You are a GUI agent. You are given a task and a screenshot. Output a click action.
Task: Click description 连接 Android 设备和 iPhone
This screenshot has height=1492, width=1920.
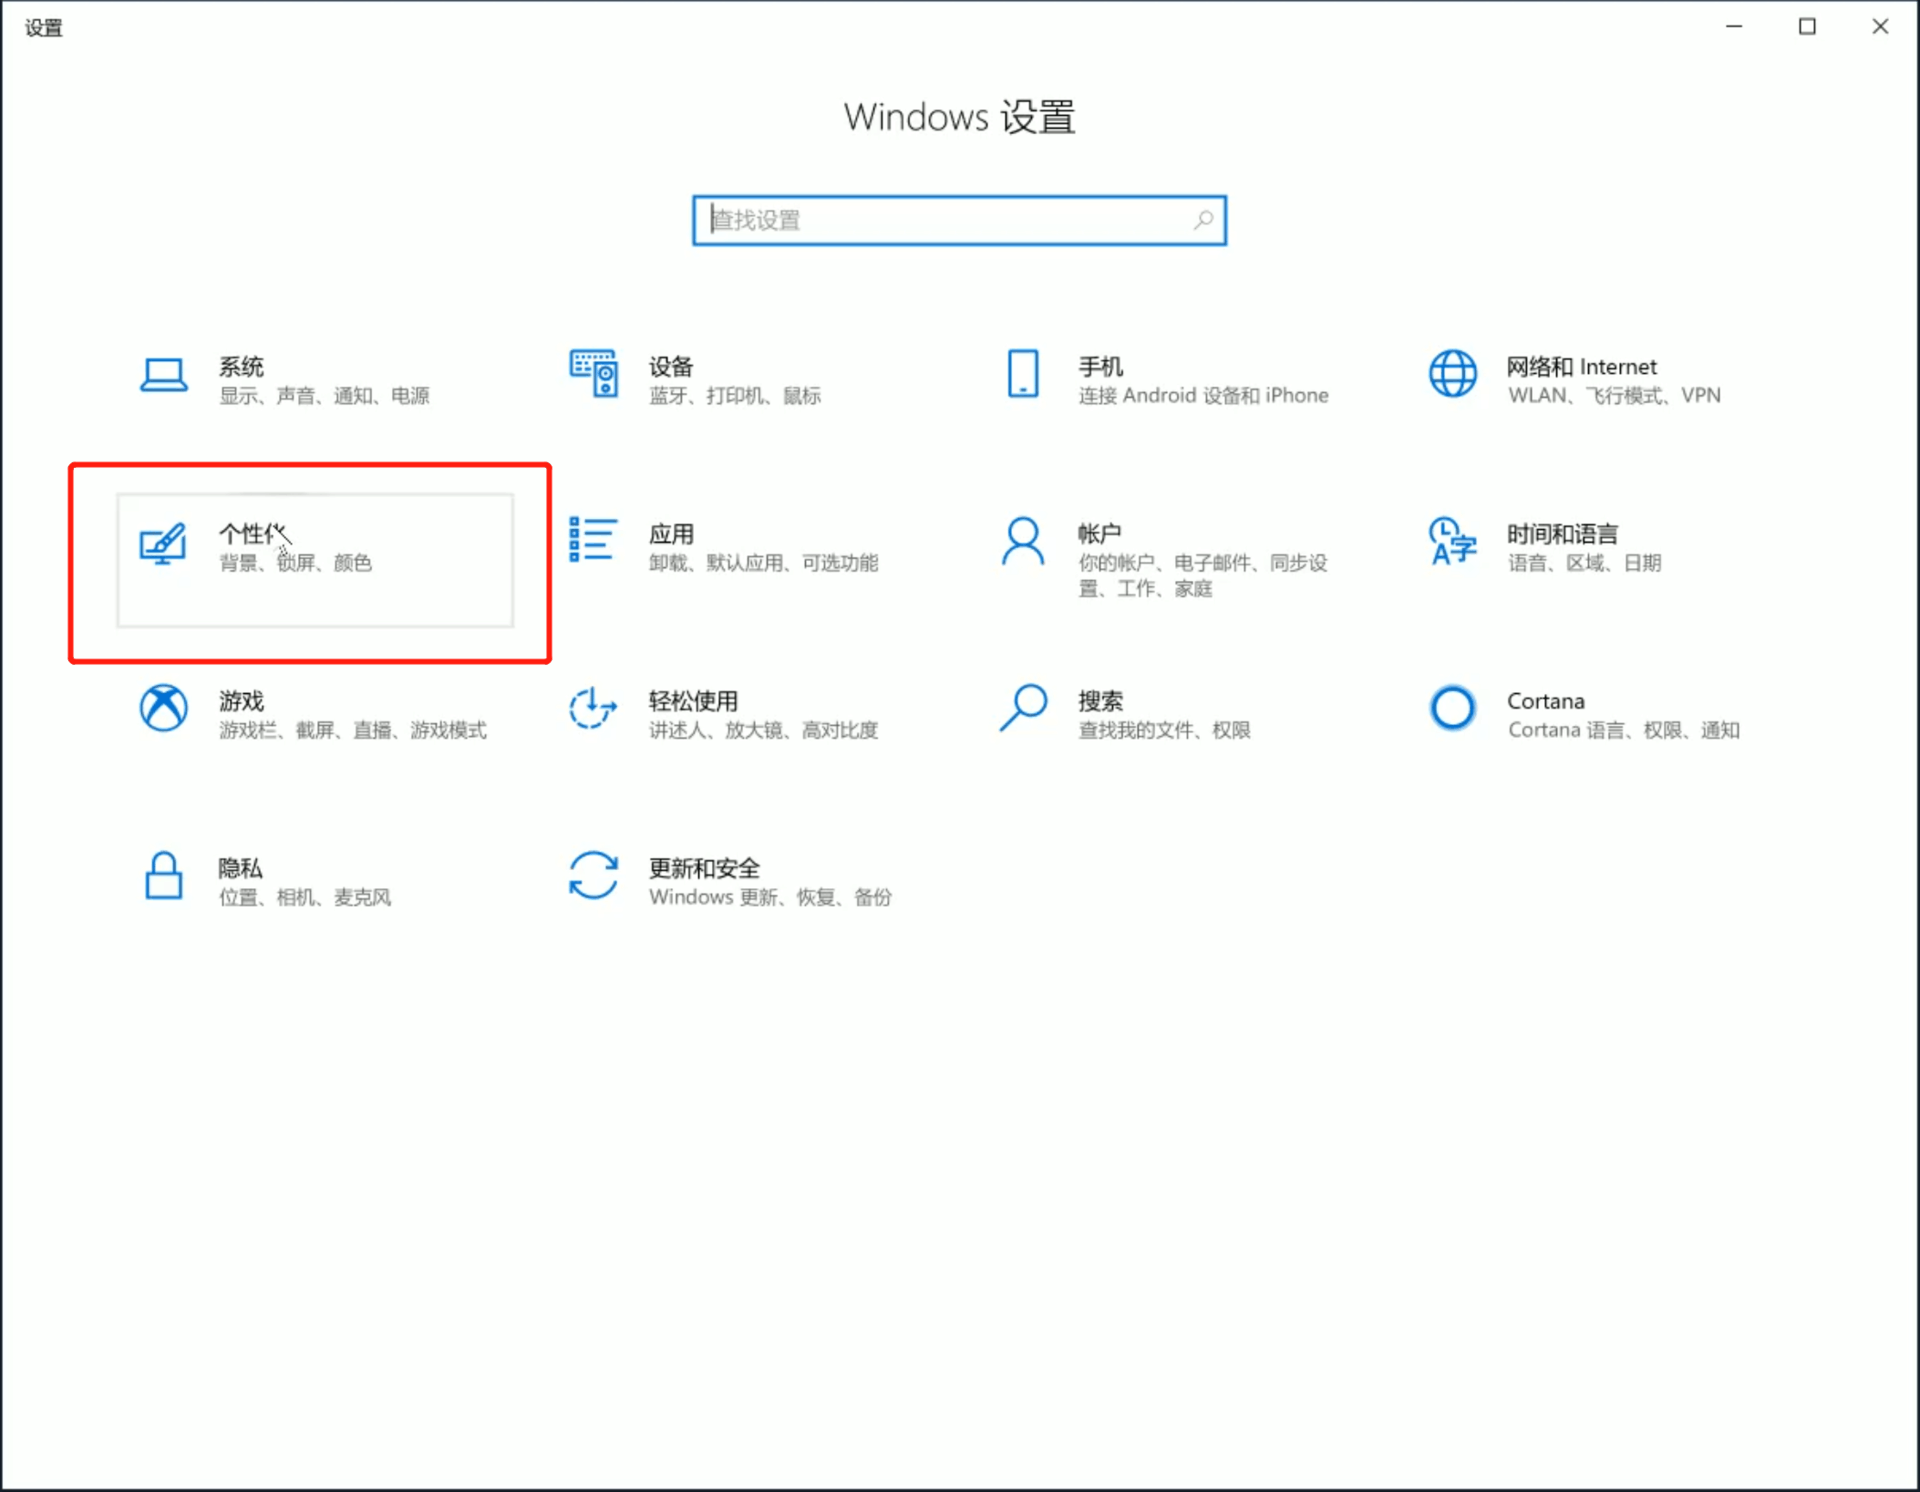[x=1203, y=396]
